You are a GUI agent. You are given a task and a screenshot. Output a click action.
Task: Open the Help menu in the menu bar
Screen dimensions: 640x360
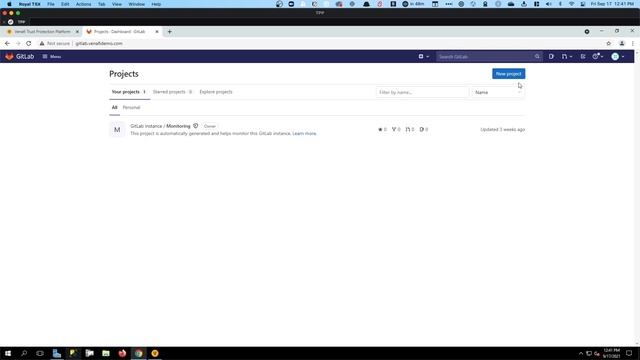tap(156, 4)
